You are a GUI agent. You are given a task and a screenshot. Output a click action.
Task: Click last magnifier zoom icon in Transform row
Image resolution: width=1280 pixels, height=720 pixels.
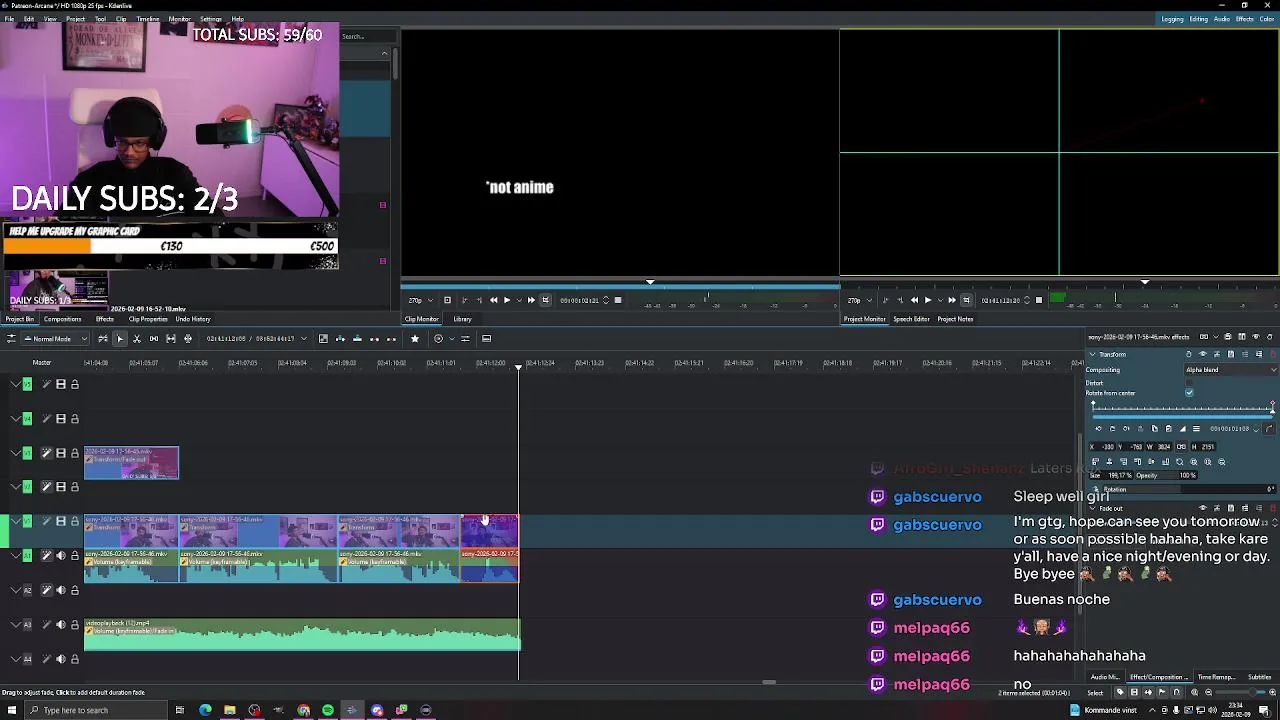tap(1221, 462)
